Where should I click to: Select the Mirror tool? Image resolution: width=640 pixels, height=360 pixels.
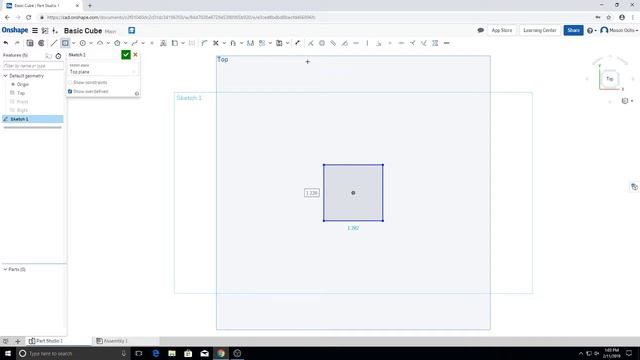click(x=251, y=43)
